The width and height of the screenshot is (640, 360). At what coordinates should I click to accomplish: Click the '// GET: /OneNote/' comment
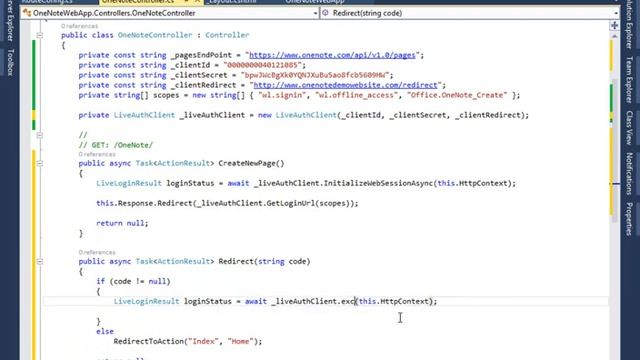[116, 145]
